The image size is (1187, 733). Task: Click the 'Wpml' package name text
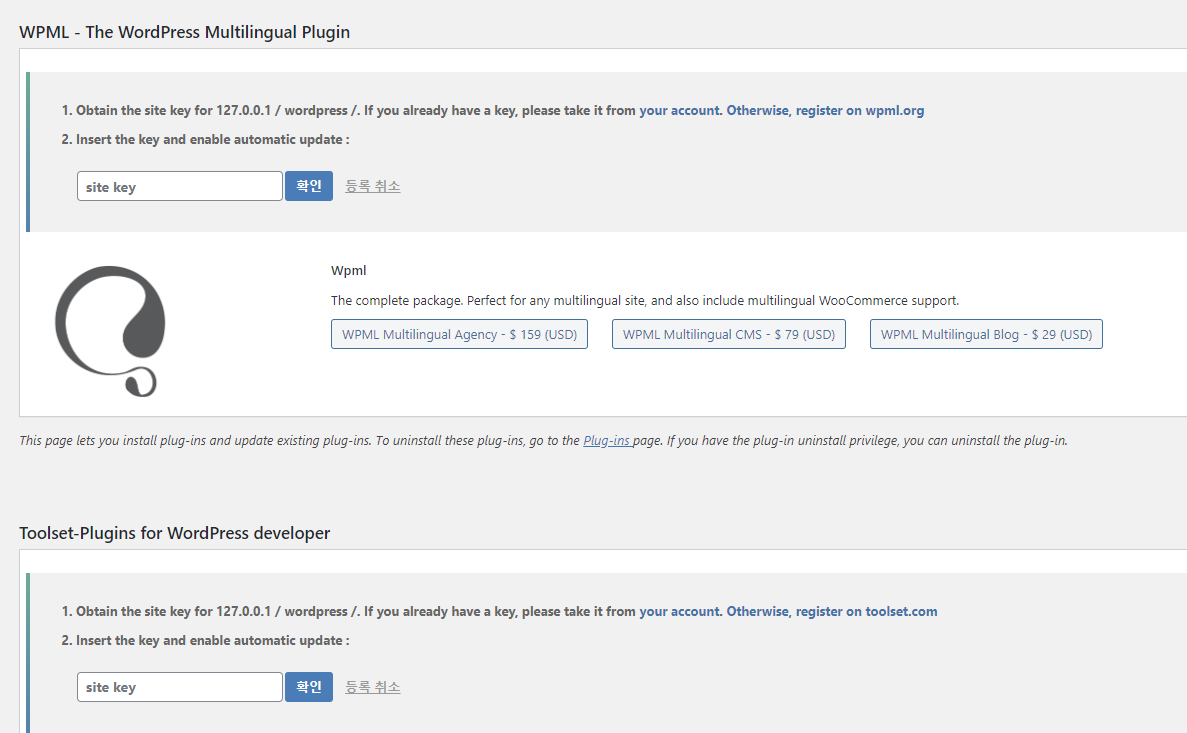click(x=348, y=270)
